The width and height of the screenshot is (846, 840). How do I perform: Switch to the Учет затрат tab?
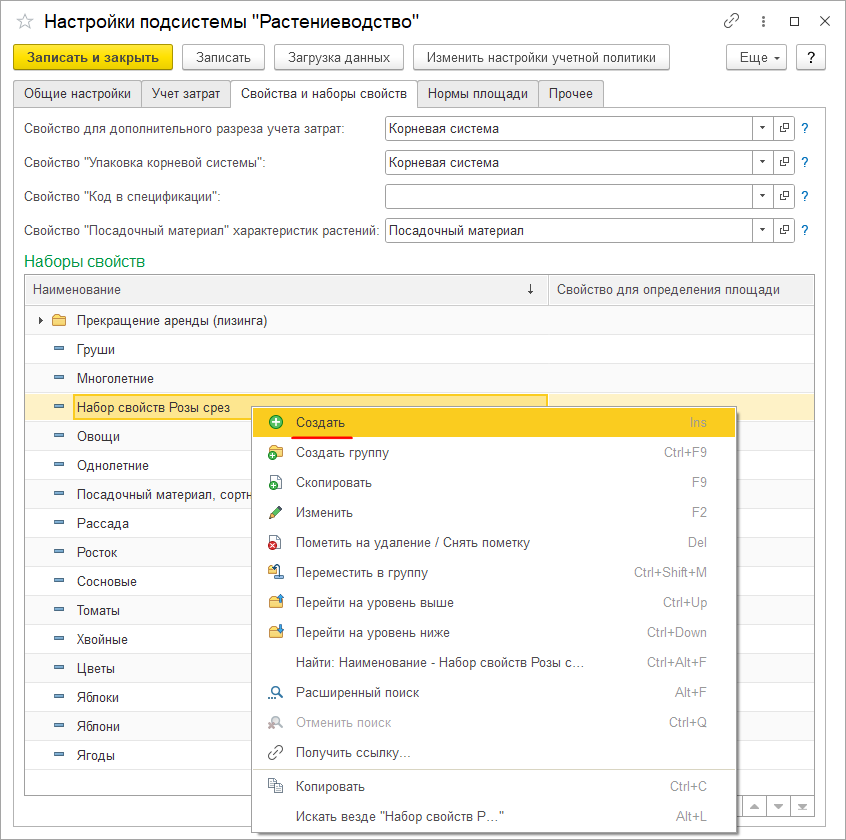(x=185, y=94)
